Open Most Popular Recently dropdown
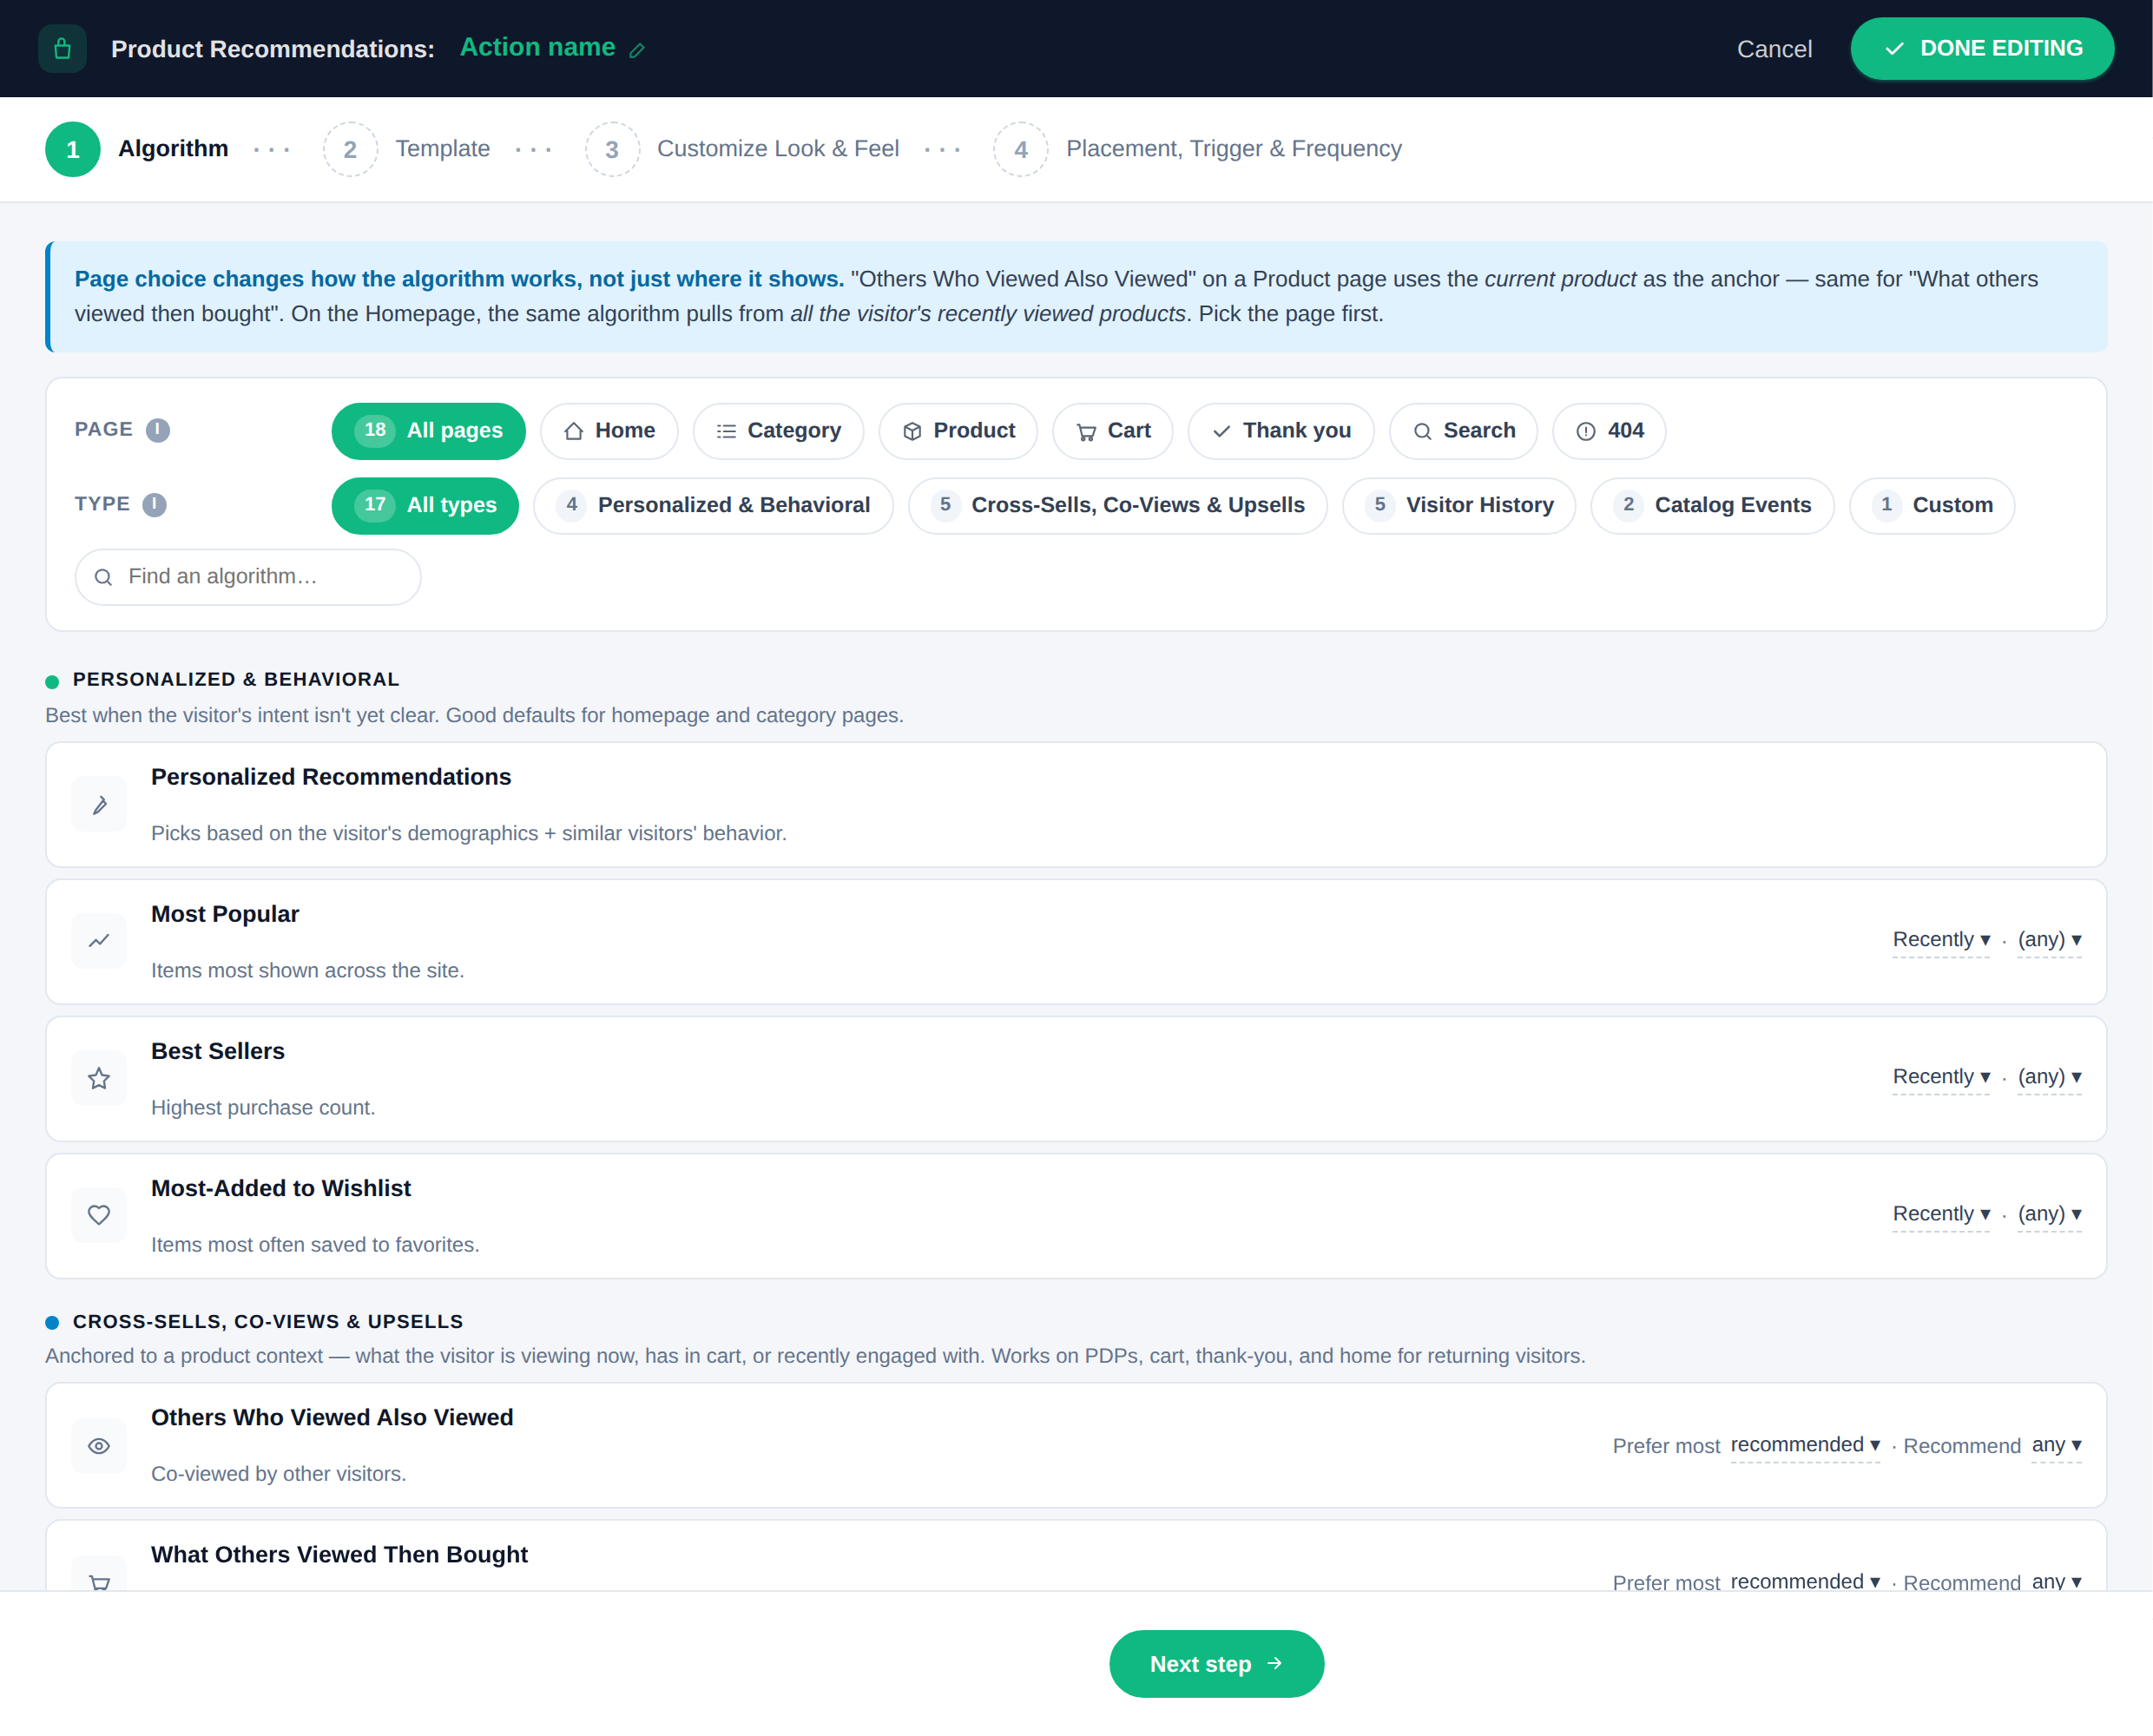Image resolution: width=2153 pixels, height=1736 pixels. (x=1940, y=940)
